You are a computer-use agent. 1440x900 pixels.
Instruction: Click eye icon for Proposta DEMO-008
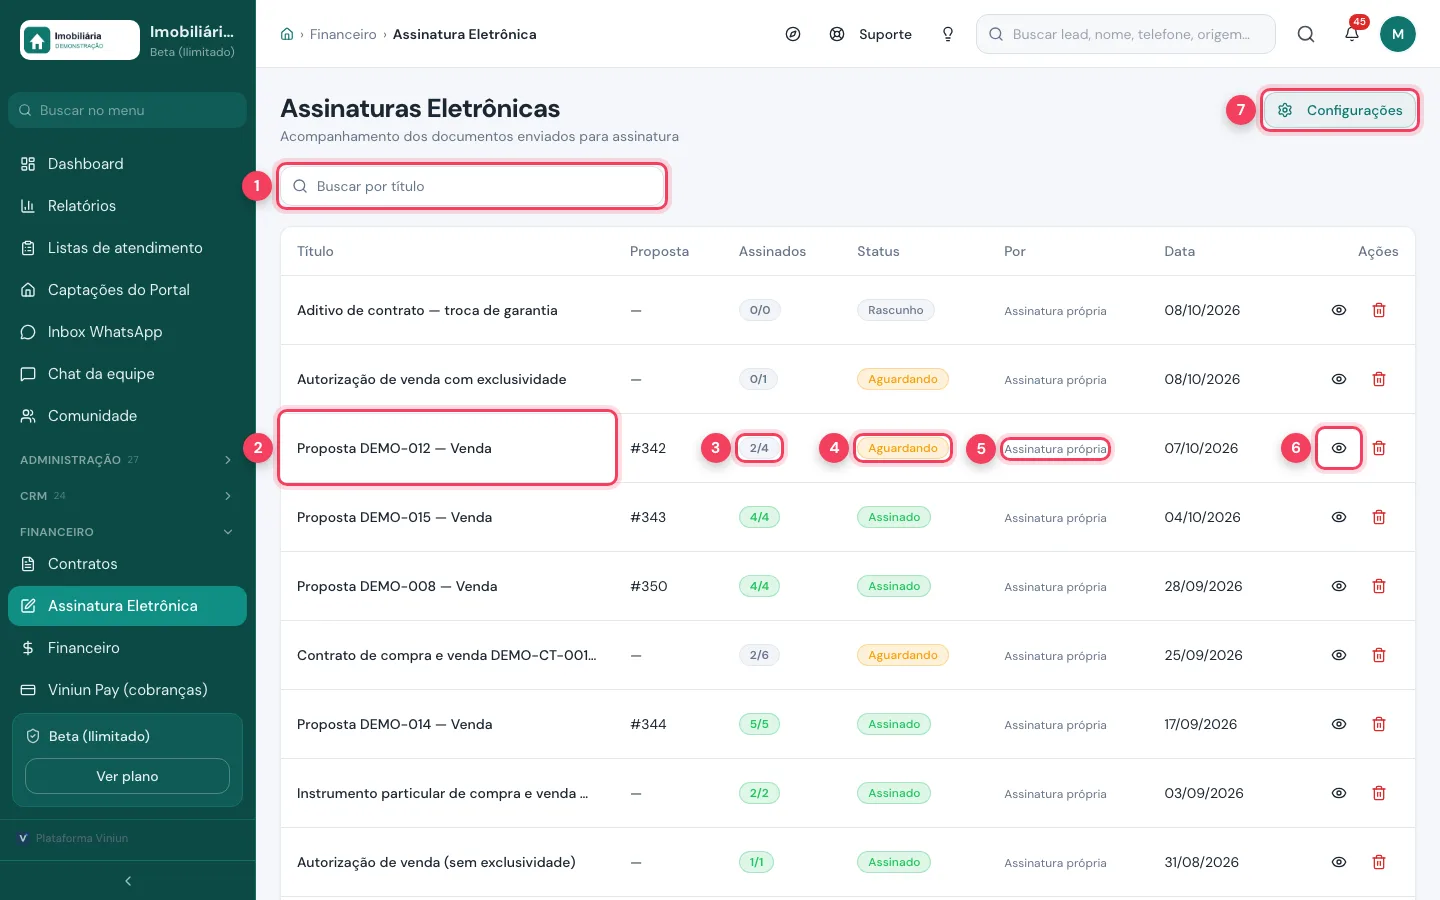[x=1339, y=586]
